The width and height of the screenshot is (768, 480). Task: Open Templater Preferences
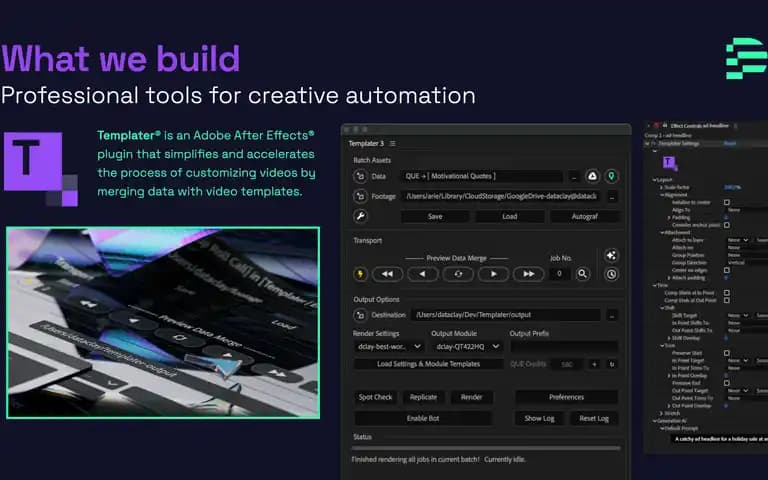pyautogui.click(x=566, y=397)
